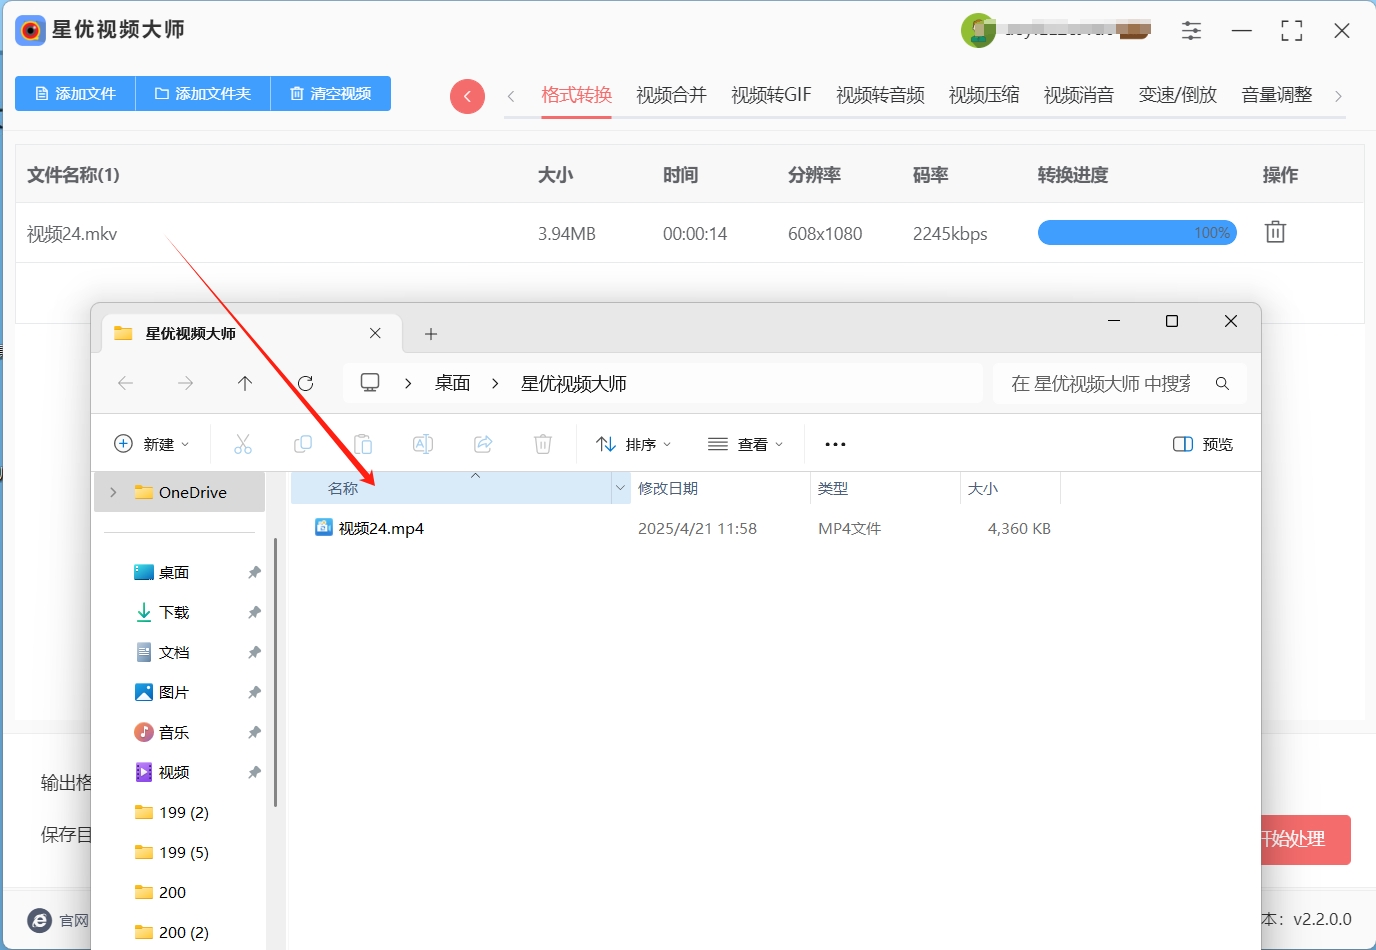Toggle pin for 图片 in sidebar
This screenshot has width=1376, height=950.
tap(254, 692)
